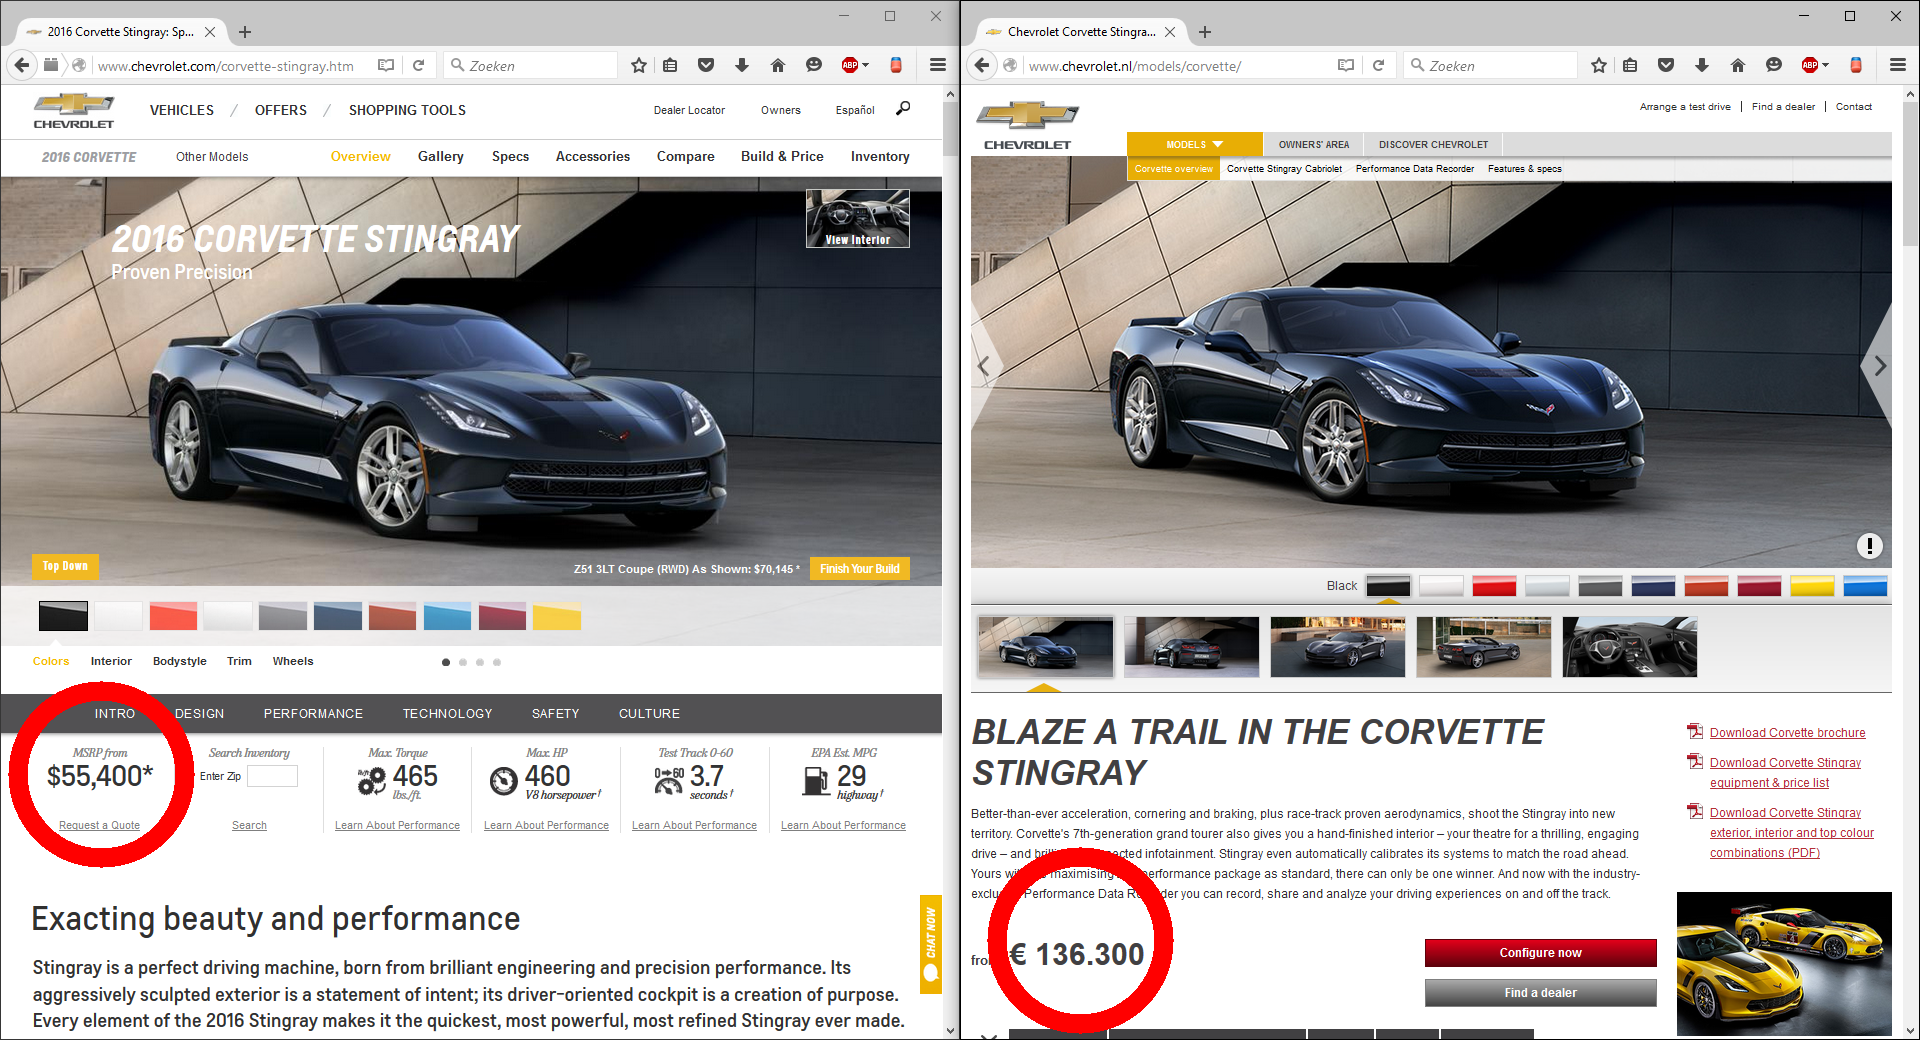
Task: Open Pocket icon in left browser toolbar
Action: (706, 65)
